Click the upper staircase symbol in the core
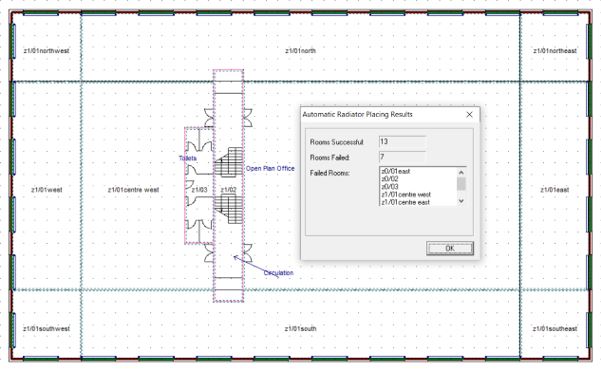601x370 pixels. [228, 162]
